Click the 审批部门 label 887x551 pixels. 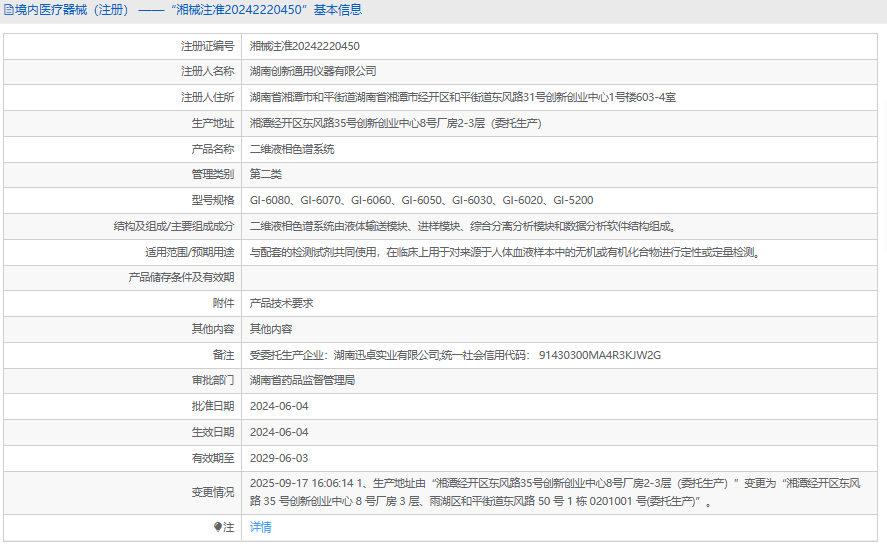click(213, 380)
